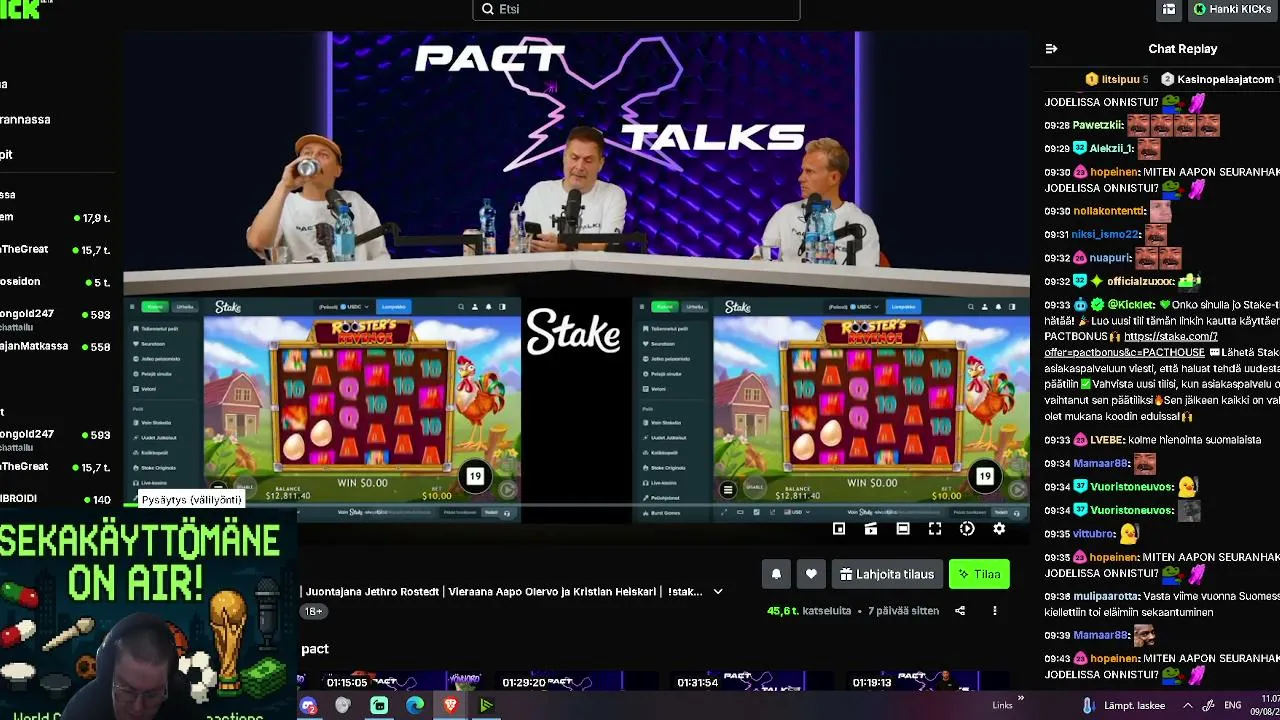Screen dimensions: 1280x720
Task: Click chat username nuapuri
Action: pyautogui.click(x=1110, y=257)
